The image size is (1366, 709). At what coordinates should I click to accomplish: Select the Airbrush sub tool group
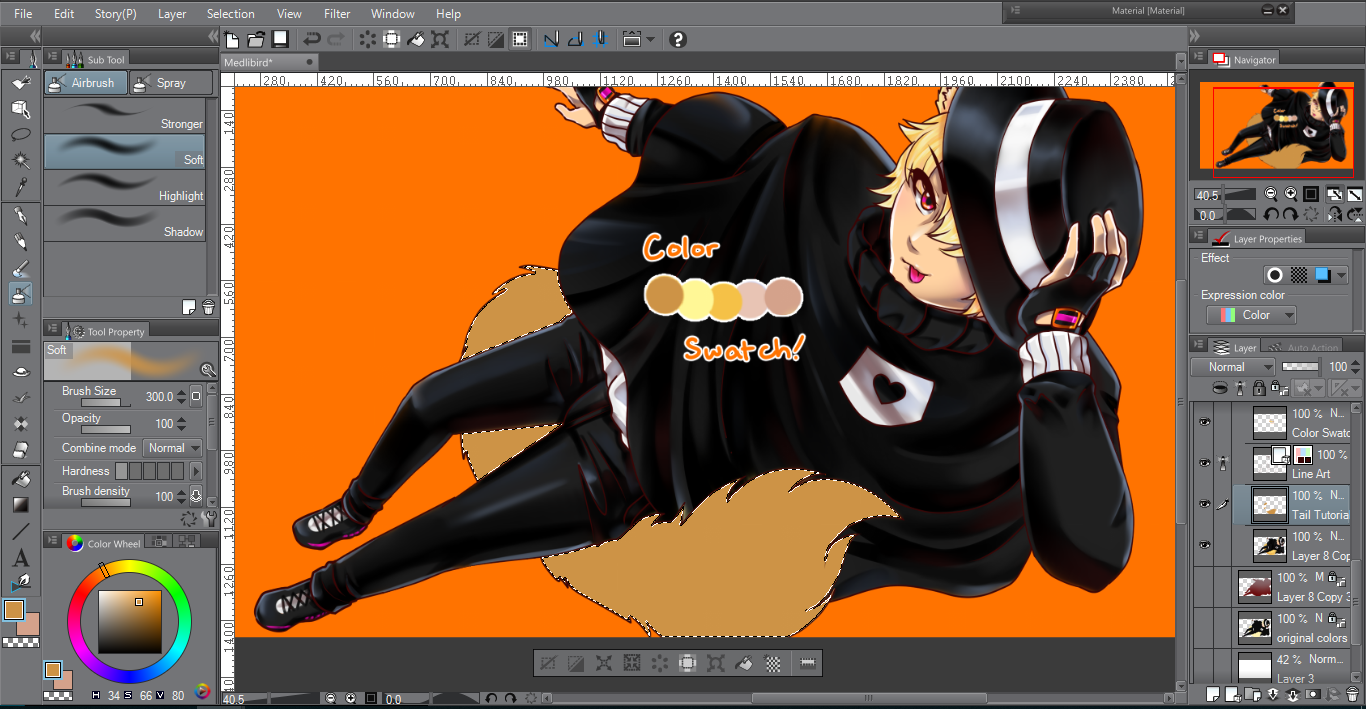(86, 83)
